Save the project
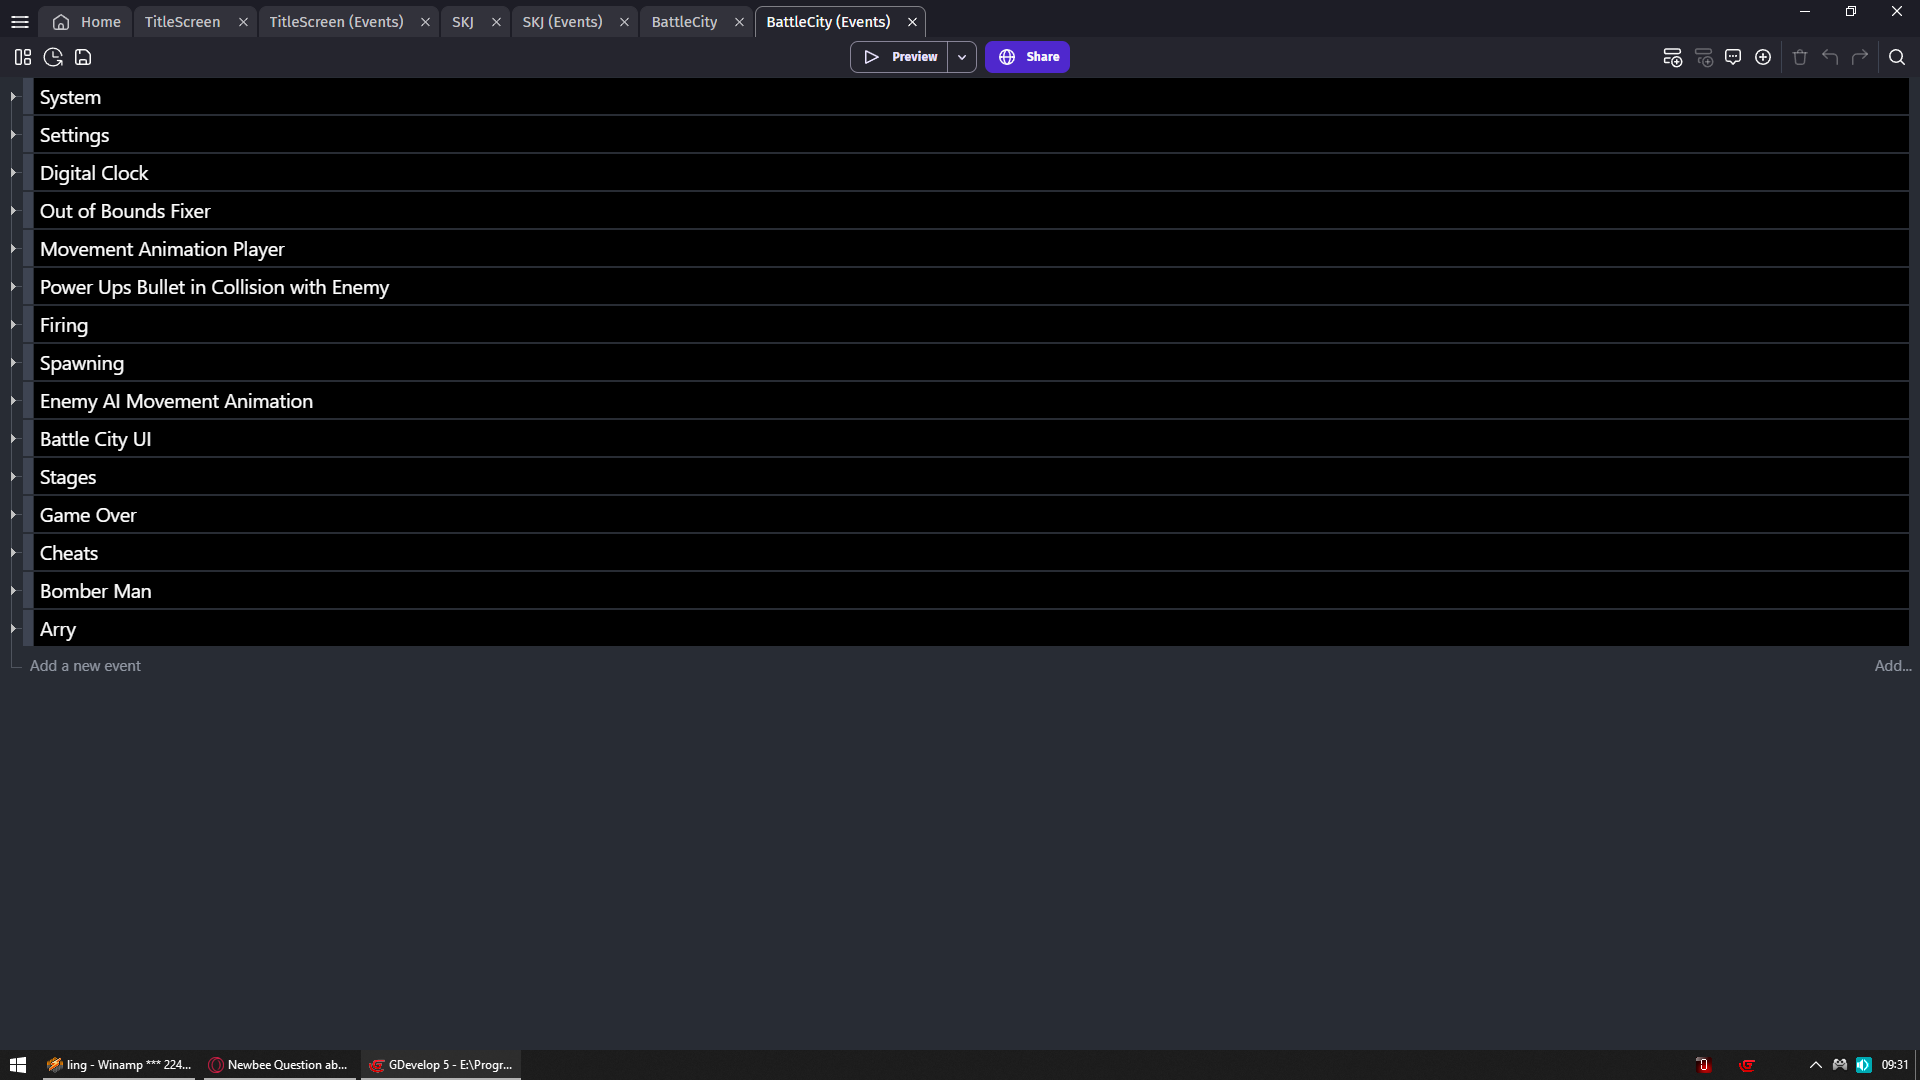Image resolution: width=1920 pixels, height=1080 pixels. click(83, 57)
